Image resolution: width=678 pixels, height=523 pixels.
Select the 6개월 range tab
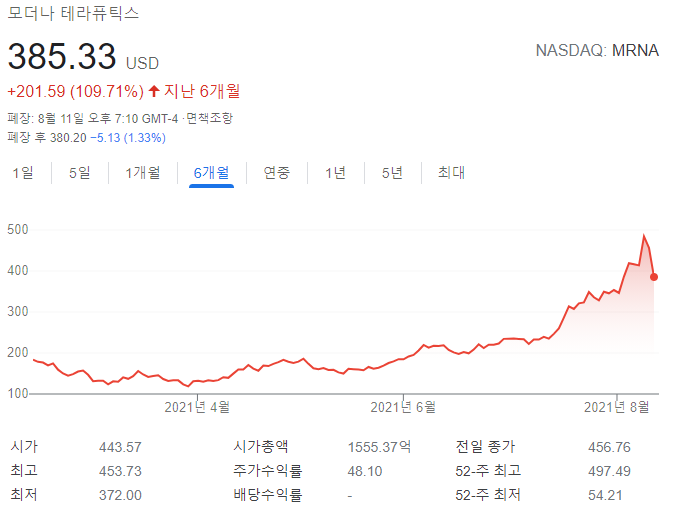(211, 173)
